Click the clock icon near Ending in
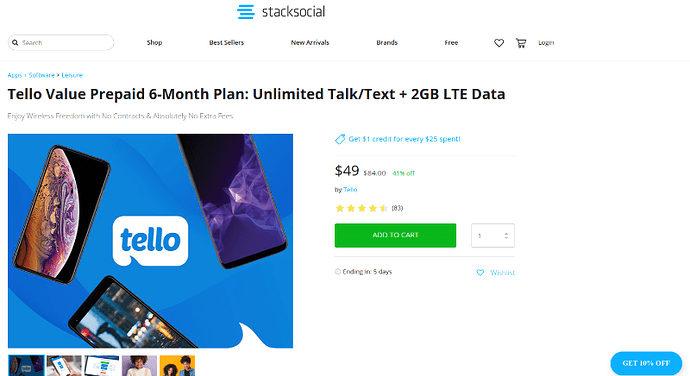This screenshot has height=376, width=690. (x=338, y=272)
